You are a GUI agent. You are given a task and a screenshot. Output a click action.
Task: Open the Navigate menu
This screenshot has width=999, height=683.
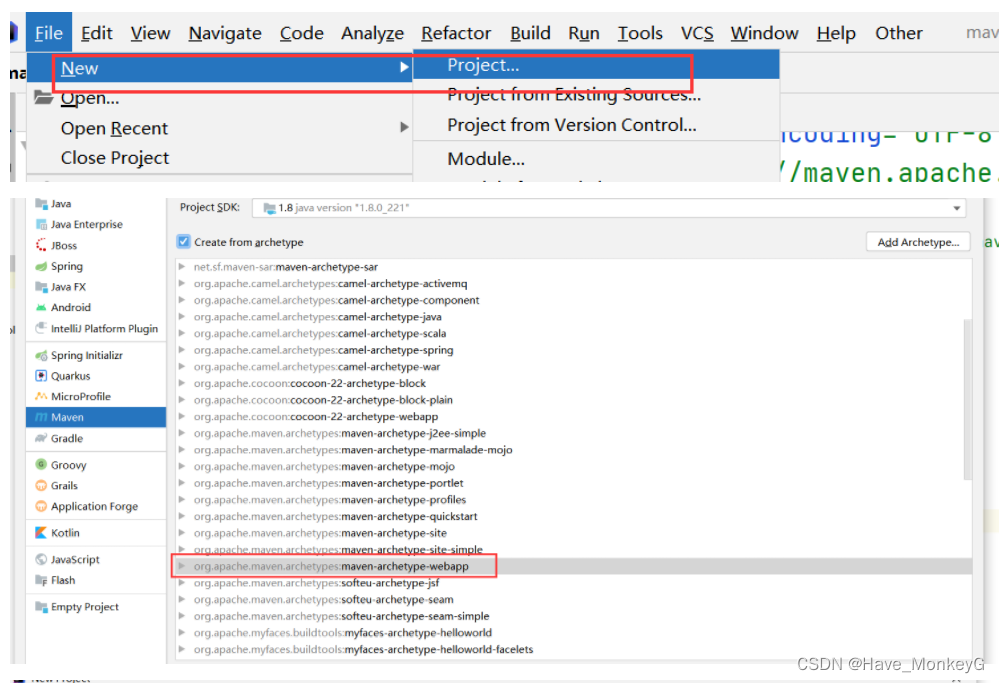pyautogui.click(x=225, y=32)
